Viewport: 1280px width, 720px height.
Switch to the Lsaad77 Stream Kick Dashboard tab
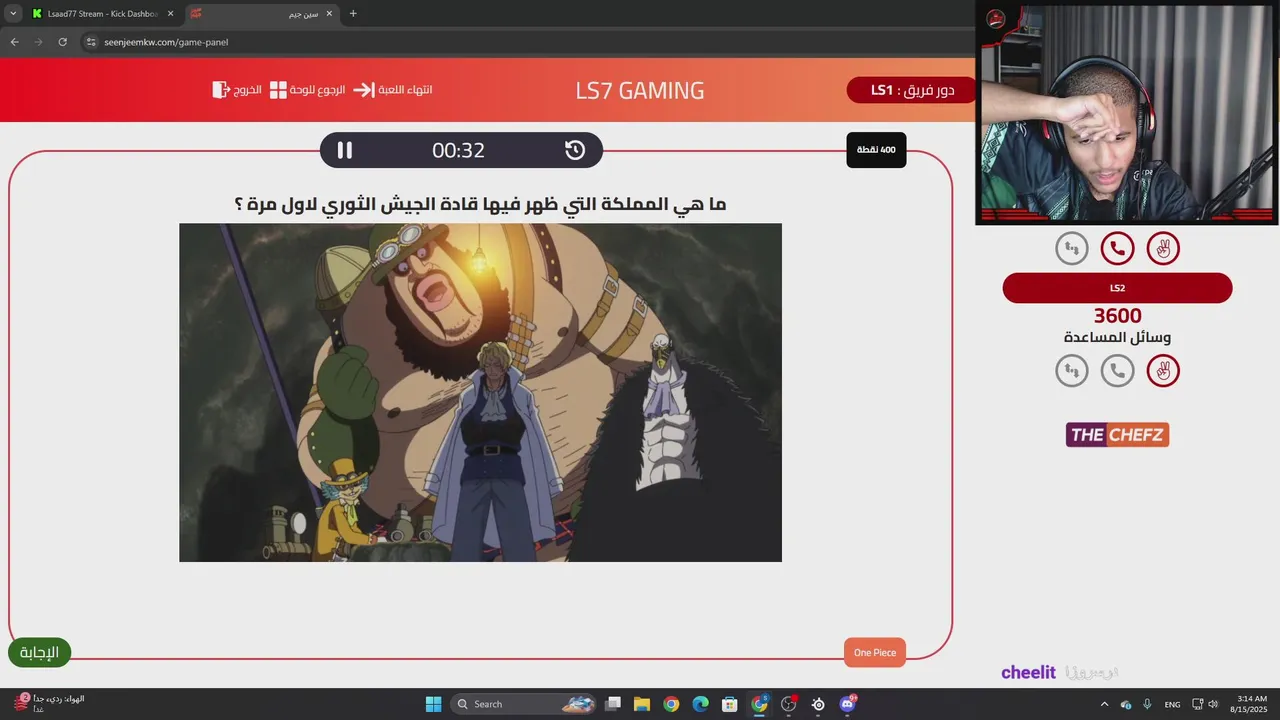100,14
